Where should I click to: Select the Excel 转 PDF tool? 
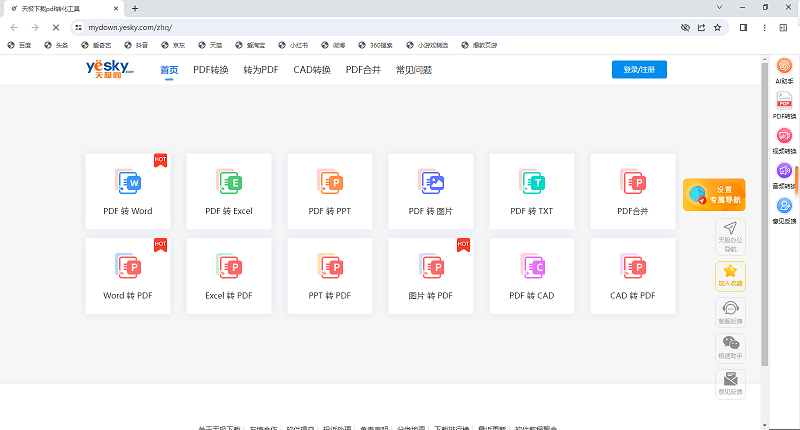click(x=229, y=274)
